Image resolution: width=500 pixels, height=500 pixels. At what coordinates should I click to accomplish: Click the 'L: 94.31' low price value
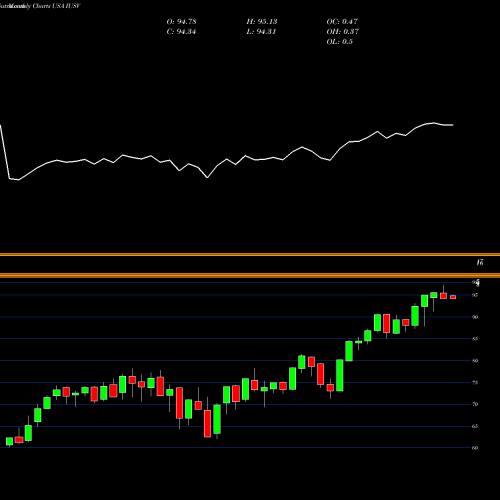(x=261, y=32)
